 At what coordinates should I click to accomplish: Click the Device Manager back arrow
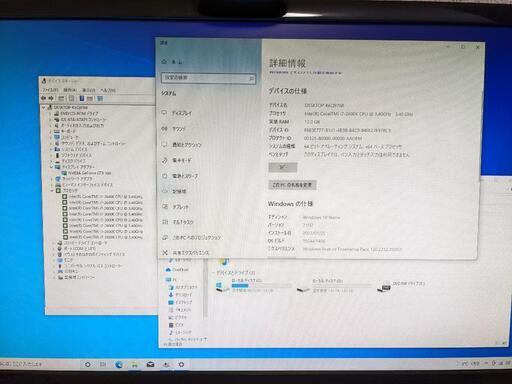(43, 98)
